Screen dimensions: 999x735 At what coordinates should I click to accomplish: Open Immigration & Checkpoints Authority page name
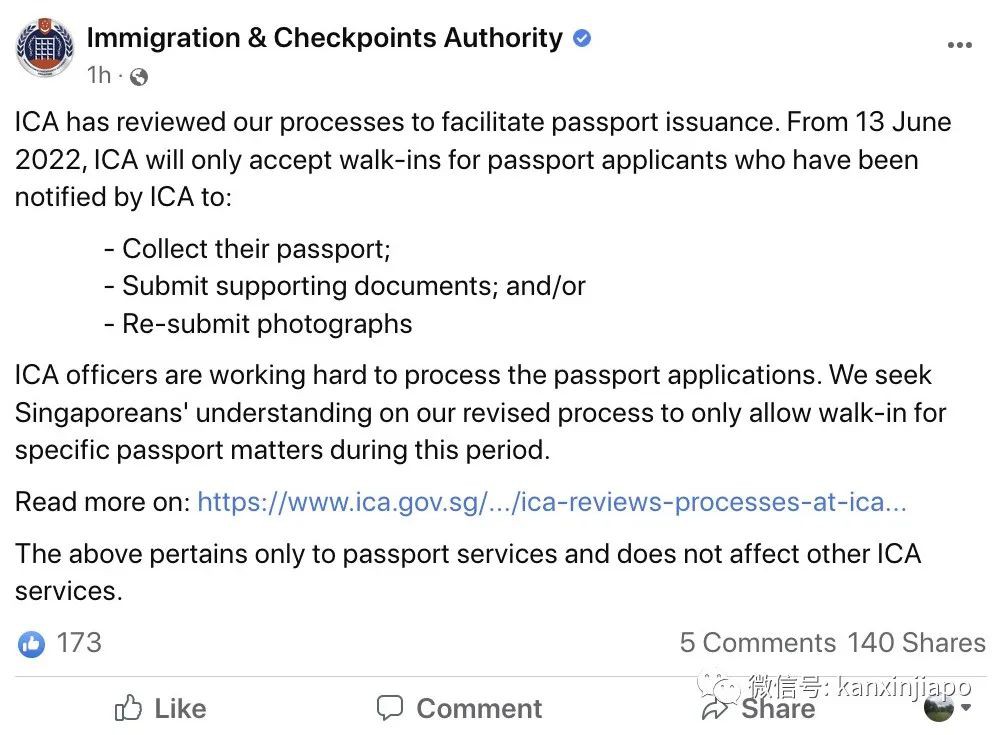[x=324, y=38]
